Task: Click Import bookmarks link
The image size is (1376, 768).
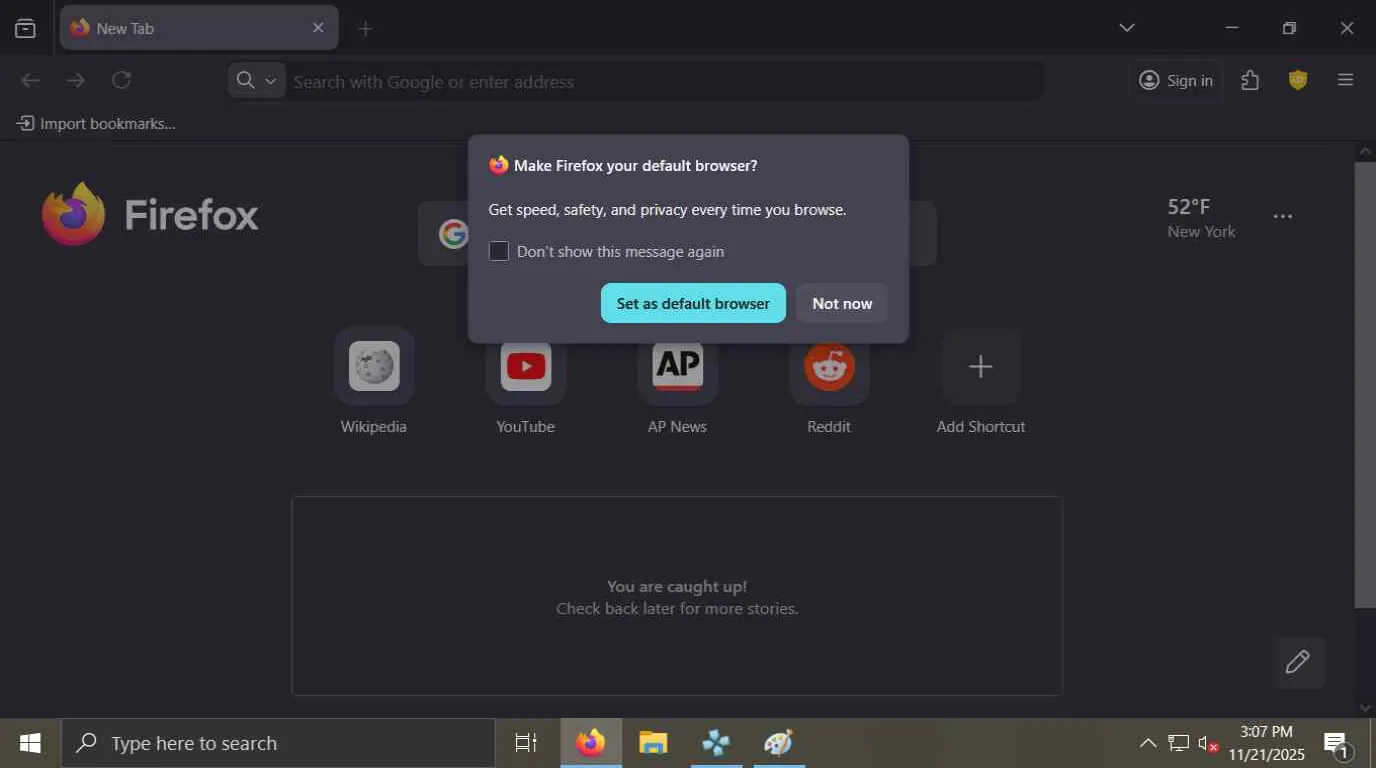Action: pos(96,124)
